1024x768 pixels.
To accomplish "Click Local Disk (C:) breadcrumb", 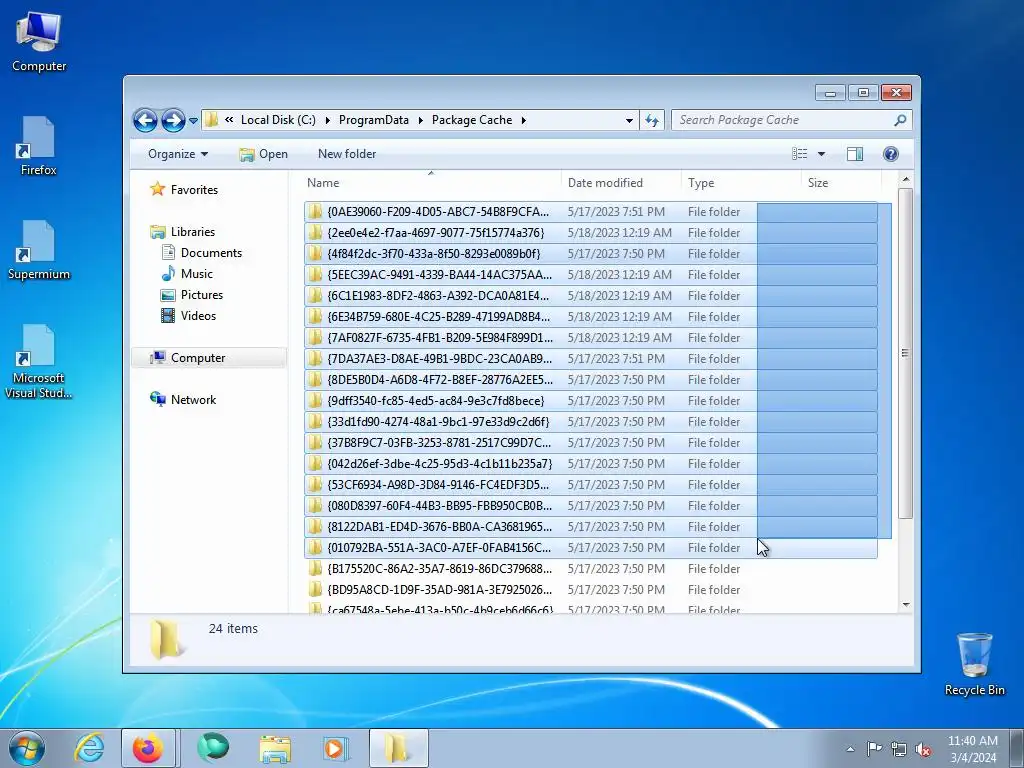I will click(278, 120).
